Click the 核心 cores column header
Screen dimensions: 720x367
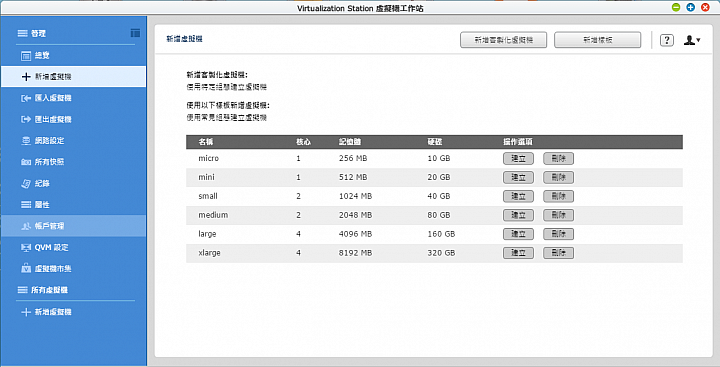[303, 142]
